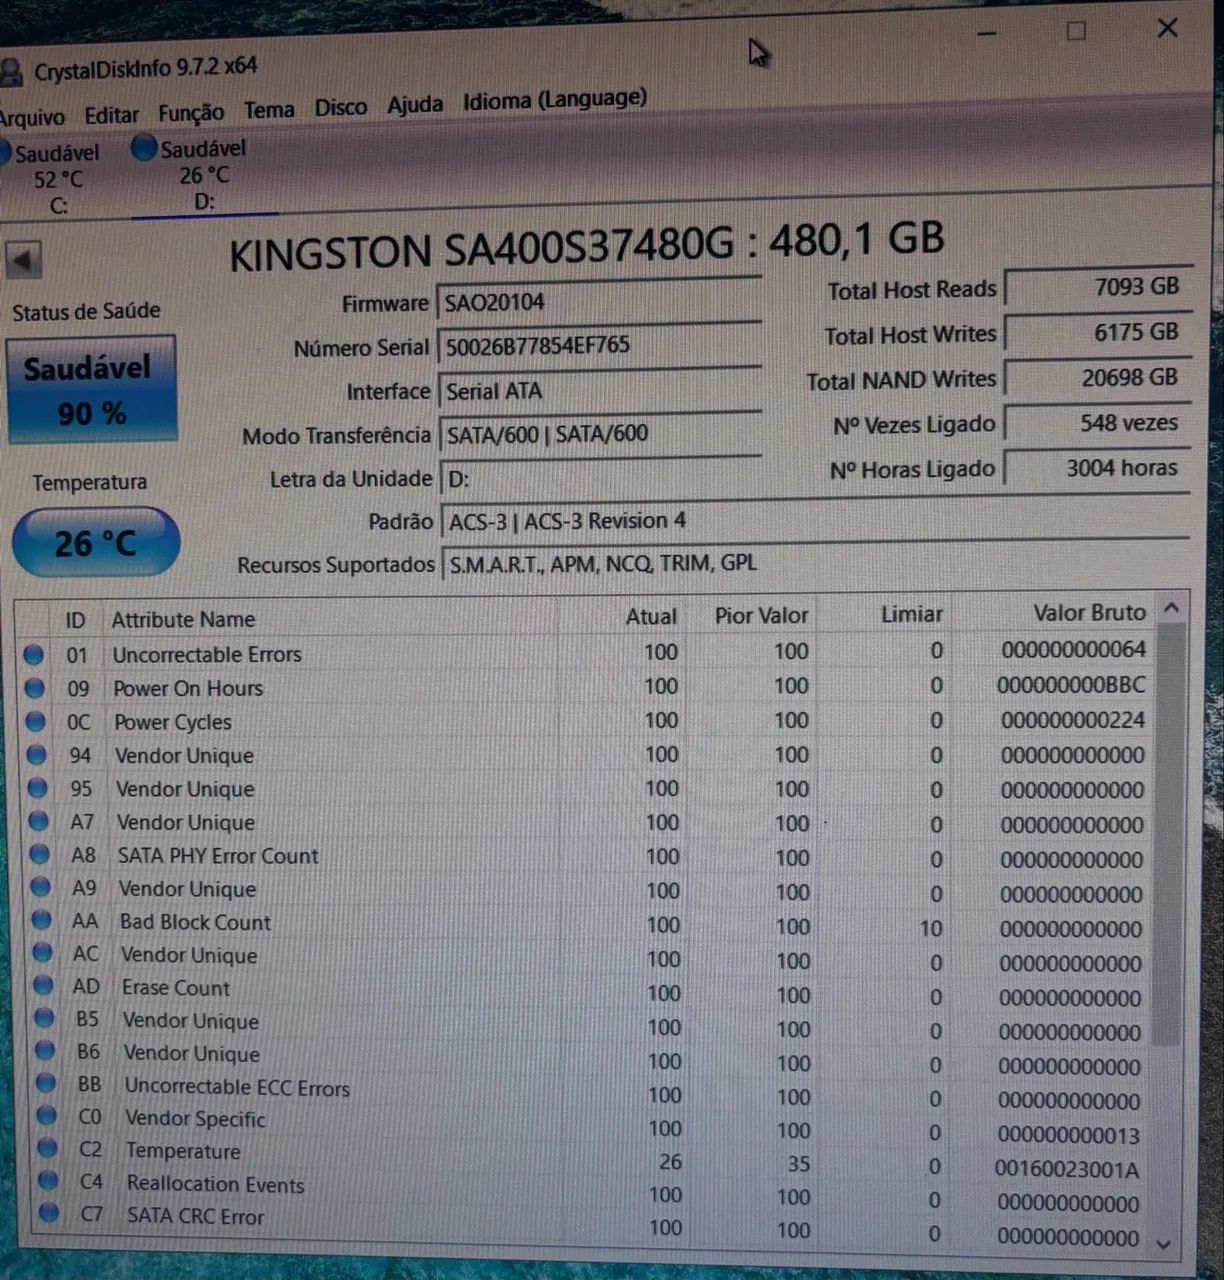Select the Reallocation Events attribute name
The width and height of the screenshot is (1224, 1280).
[215, 1184]
